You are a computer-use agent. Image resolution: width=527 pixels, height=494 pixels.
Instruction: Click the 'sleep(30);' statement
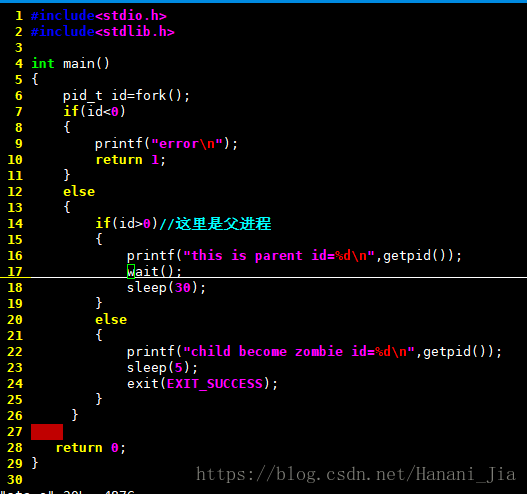point(166,288)
